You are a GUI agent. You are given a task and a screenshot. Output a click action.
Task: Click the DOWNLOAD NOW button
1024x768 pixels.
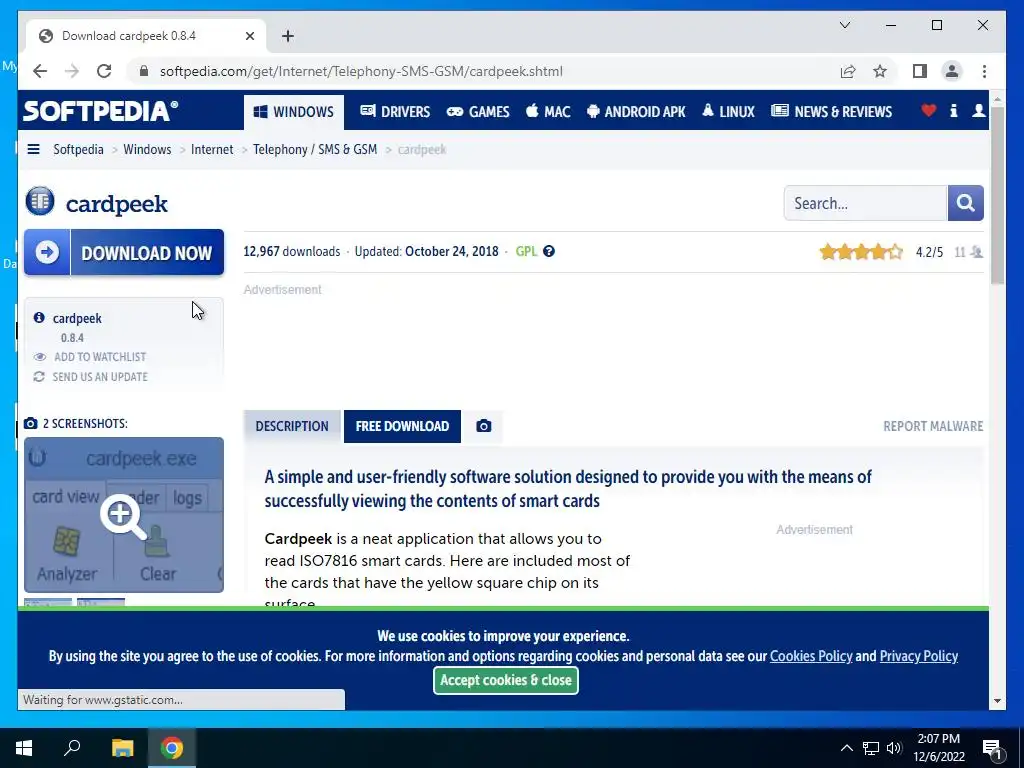124,252
